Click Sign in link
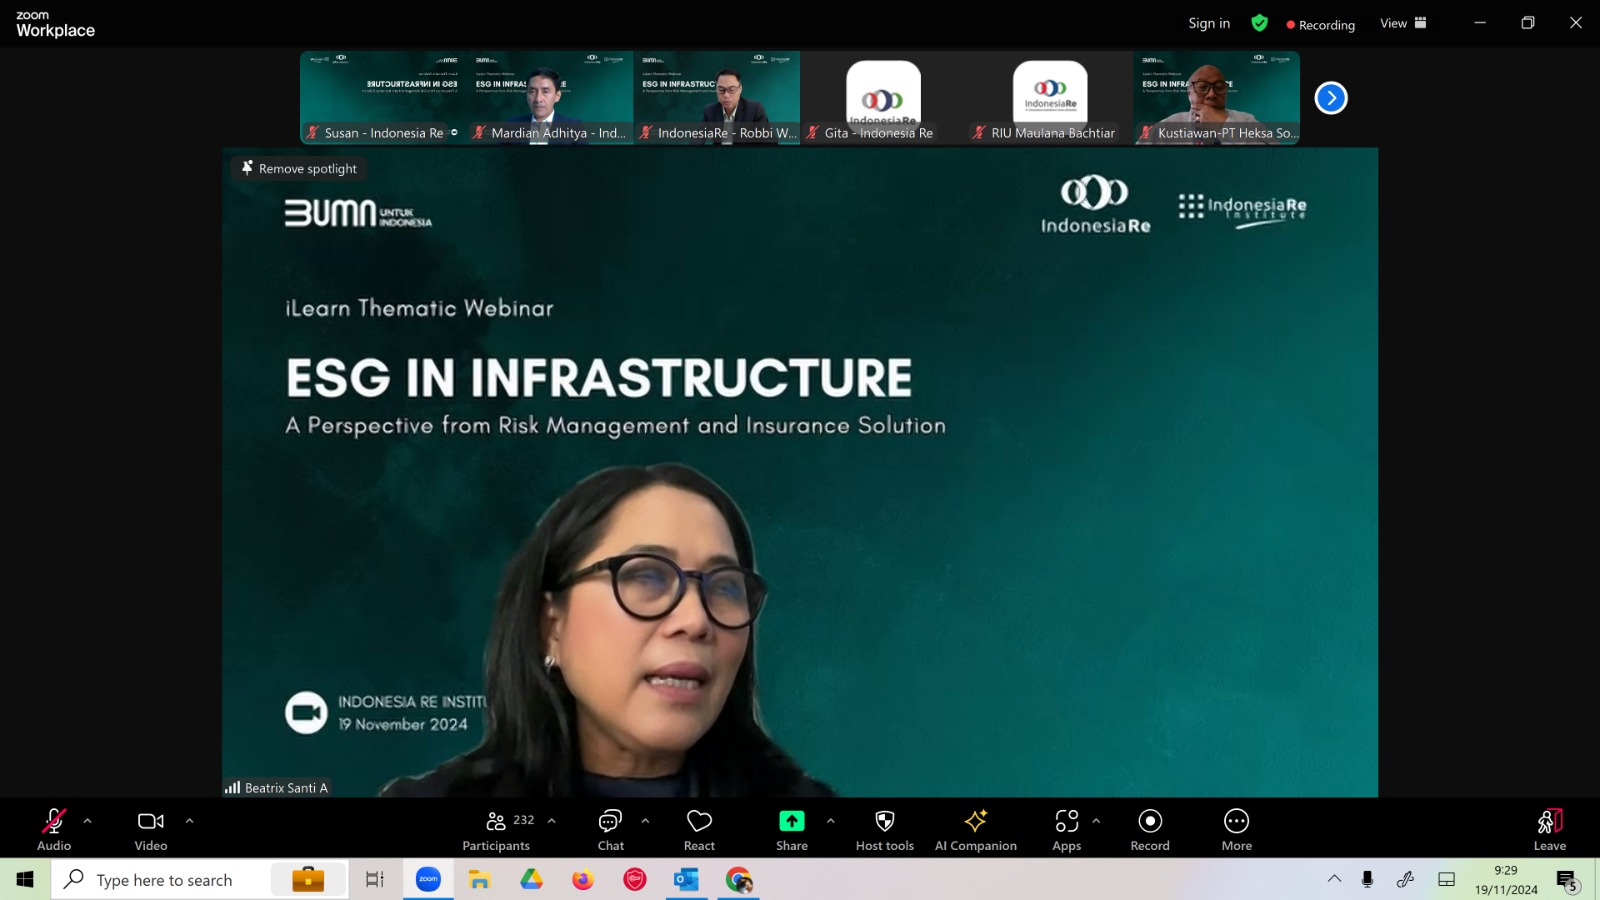This screenshot has height=900, width=1600. (x=1209, y=23)
